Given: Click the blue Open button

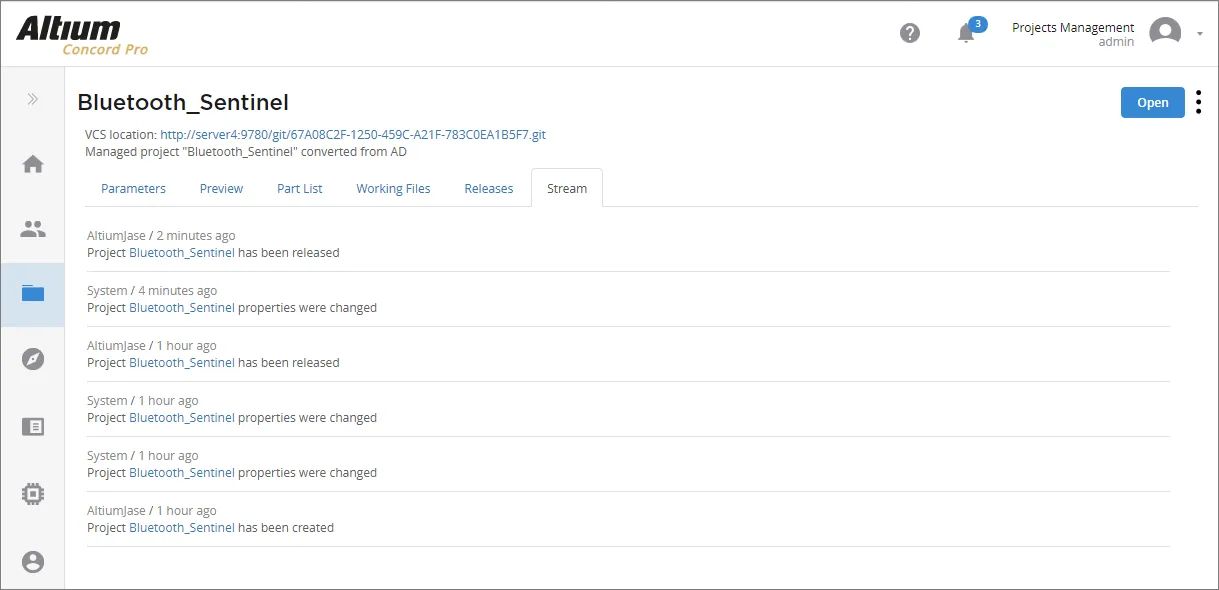Looking at the screenshot, I should point(1153,103).
